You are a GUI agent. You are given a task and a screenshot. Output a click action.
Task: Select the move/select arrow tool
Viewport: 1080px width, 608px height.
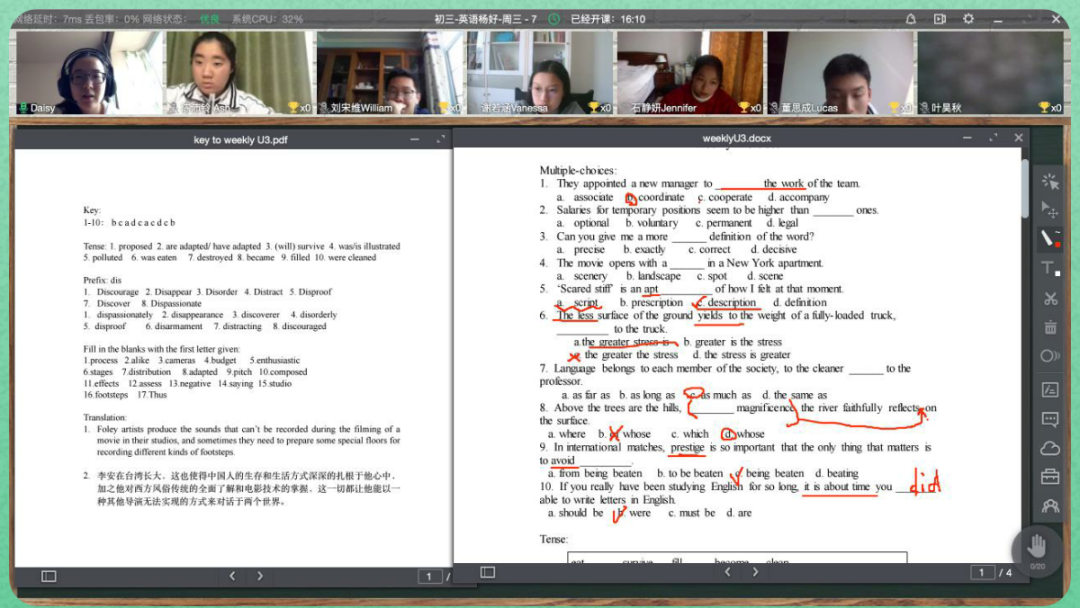(1050, 209)
